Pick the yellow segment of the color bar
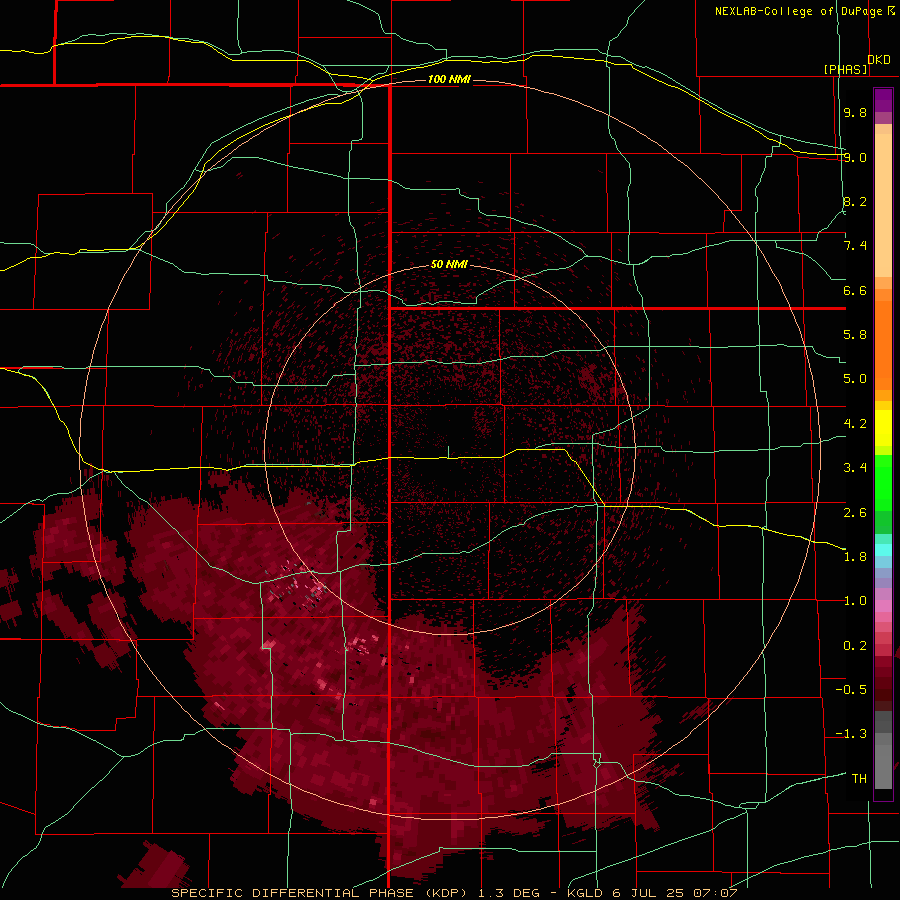900x900 pixels. (x=883, y=428)
